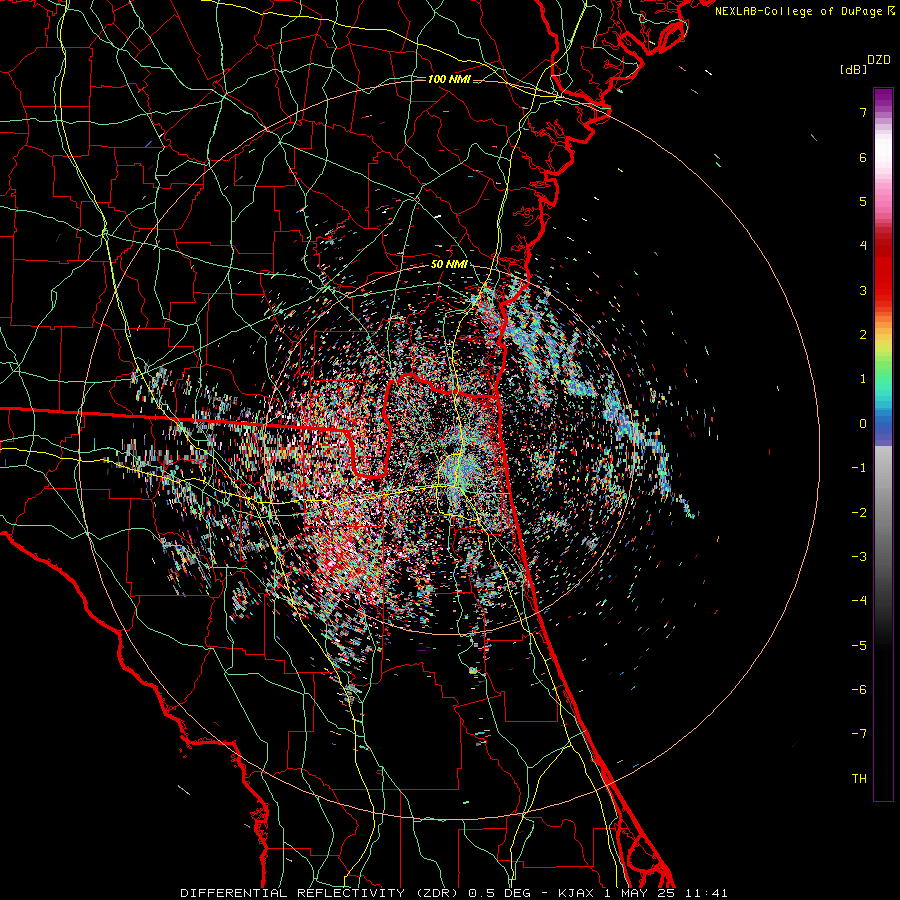Click the DZD product label above color scale

pos(879,60)
